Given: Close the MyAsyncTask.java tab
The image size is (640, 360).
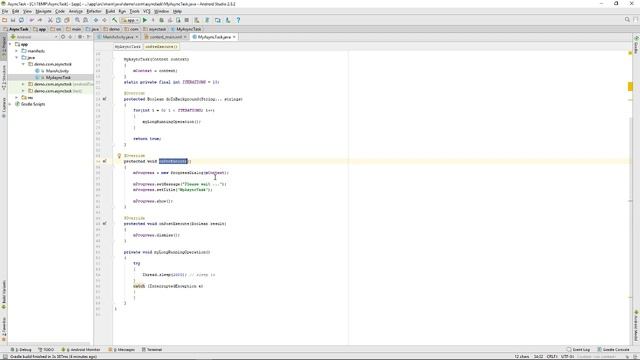Looking at the screenshot, I should click(234, 37).
